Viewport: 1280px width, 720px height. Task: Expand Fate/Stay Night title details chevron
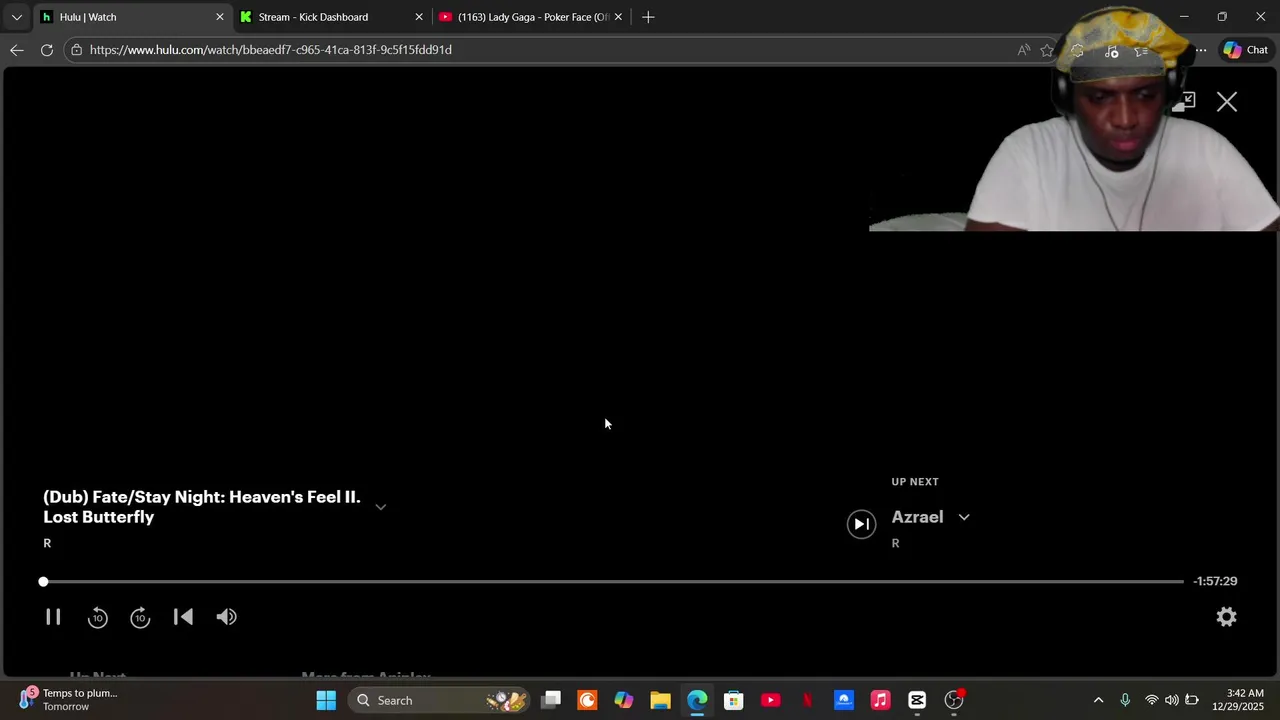coord(380,507)
